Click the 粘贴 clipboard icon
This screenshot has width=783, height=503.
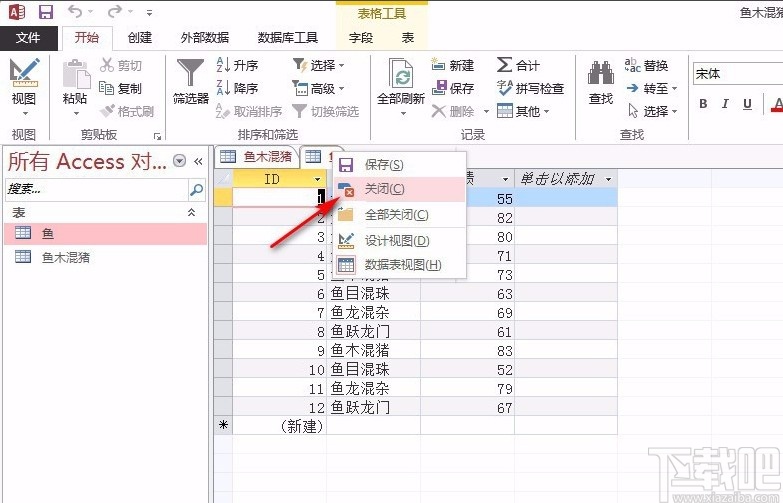click(x=76, y=74)
